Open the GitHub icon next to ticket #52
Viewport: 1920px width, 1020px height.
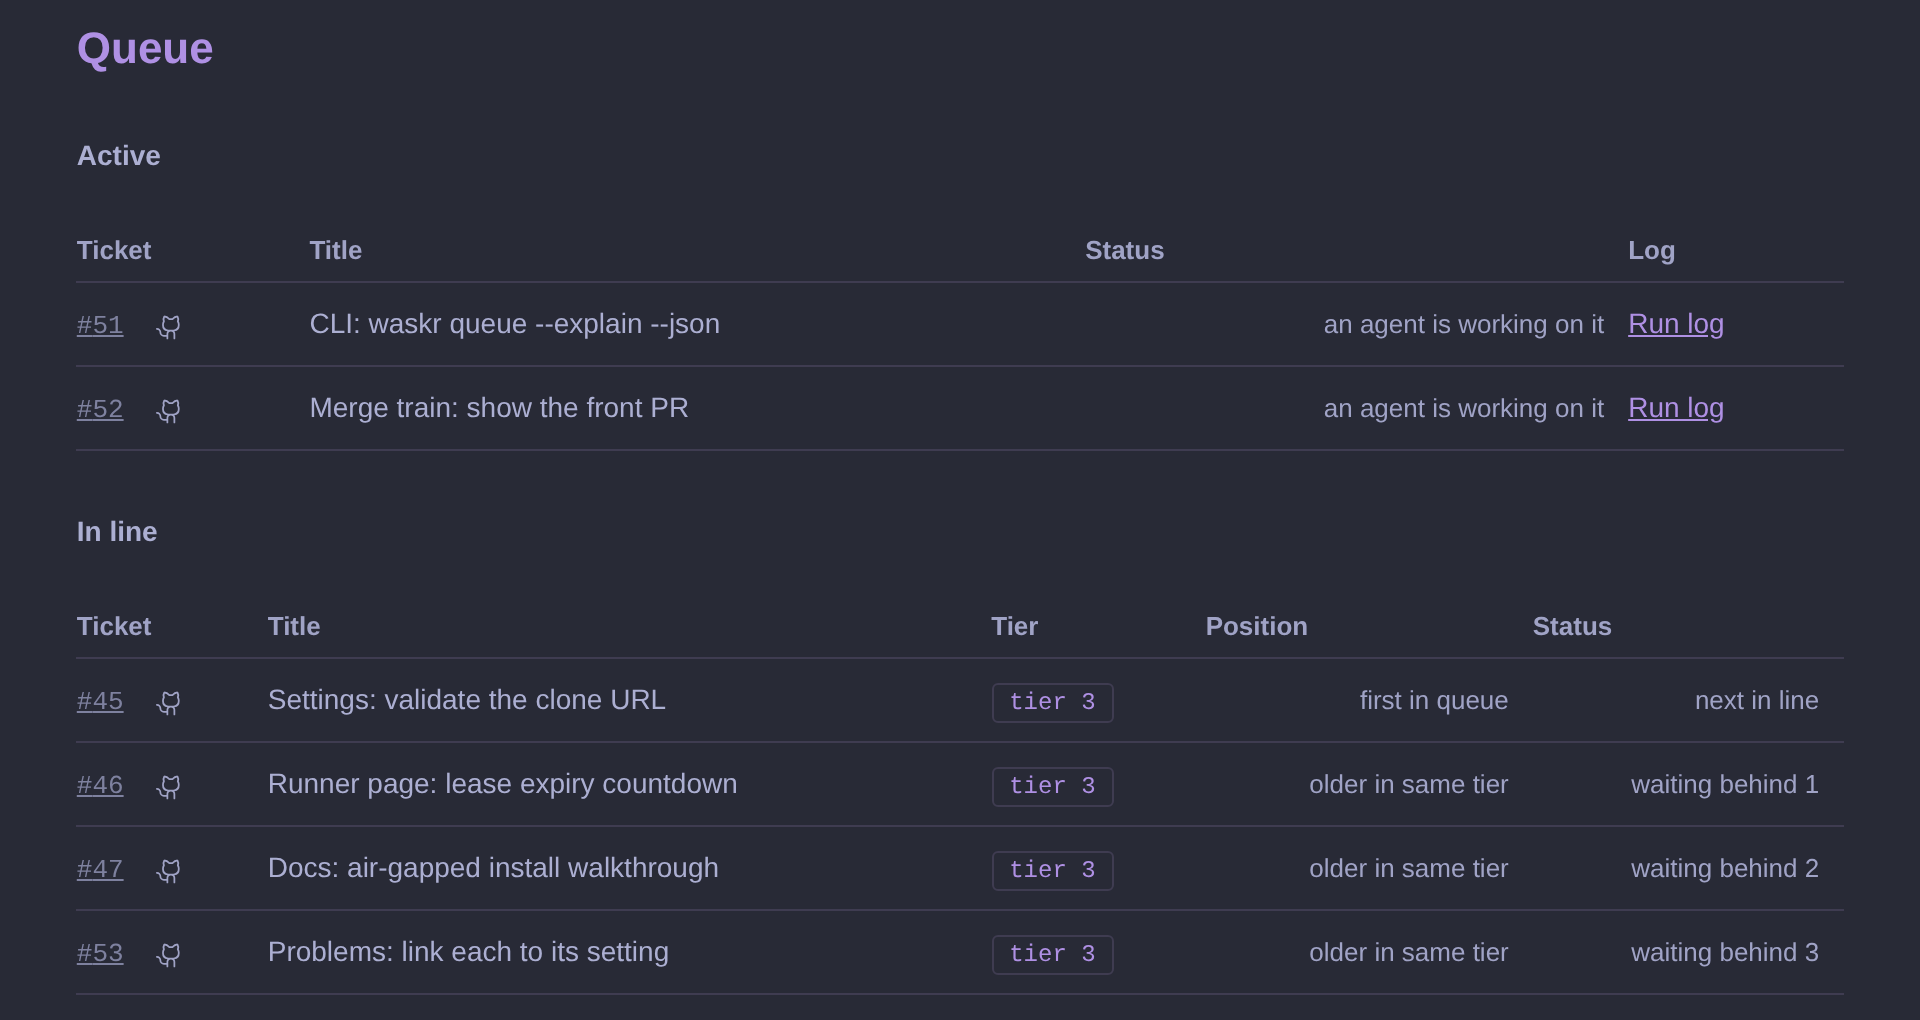[x=169, y=411]
